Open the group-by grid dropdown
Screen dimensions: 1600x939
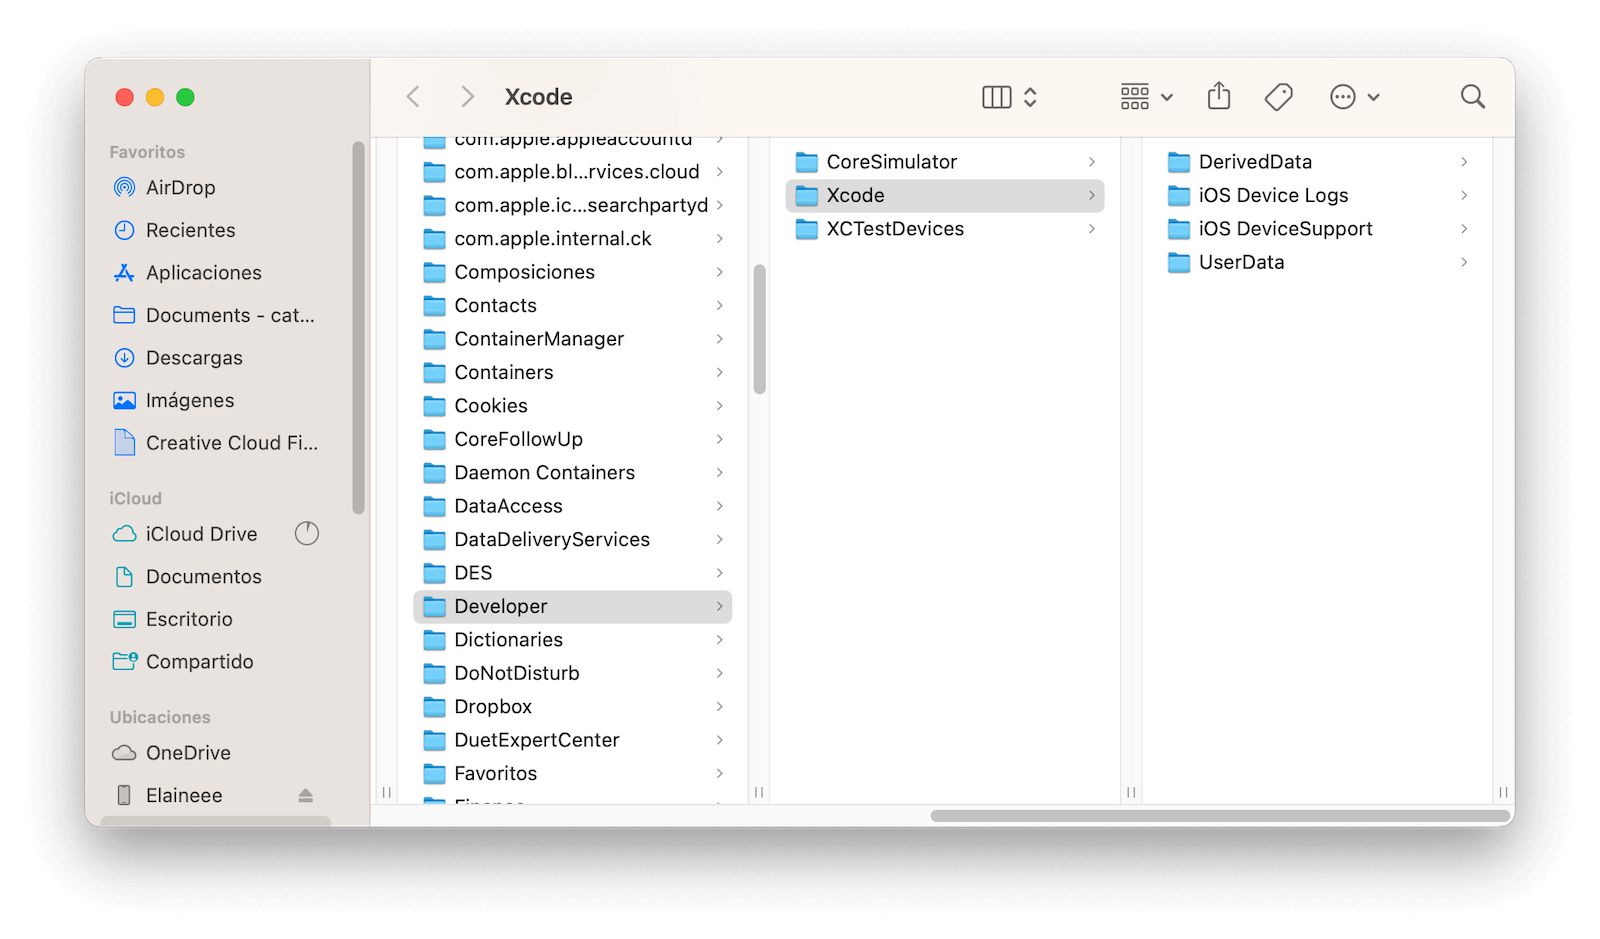[x=1146, y=97]
